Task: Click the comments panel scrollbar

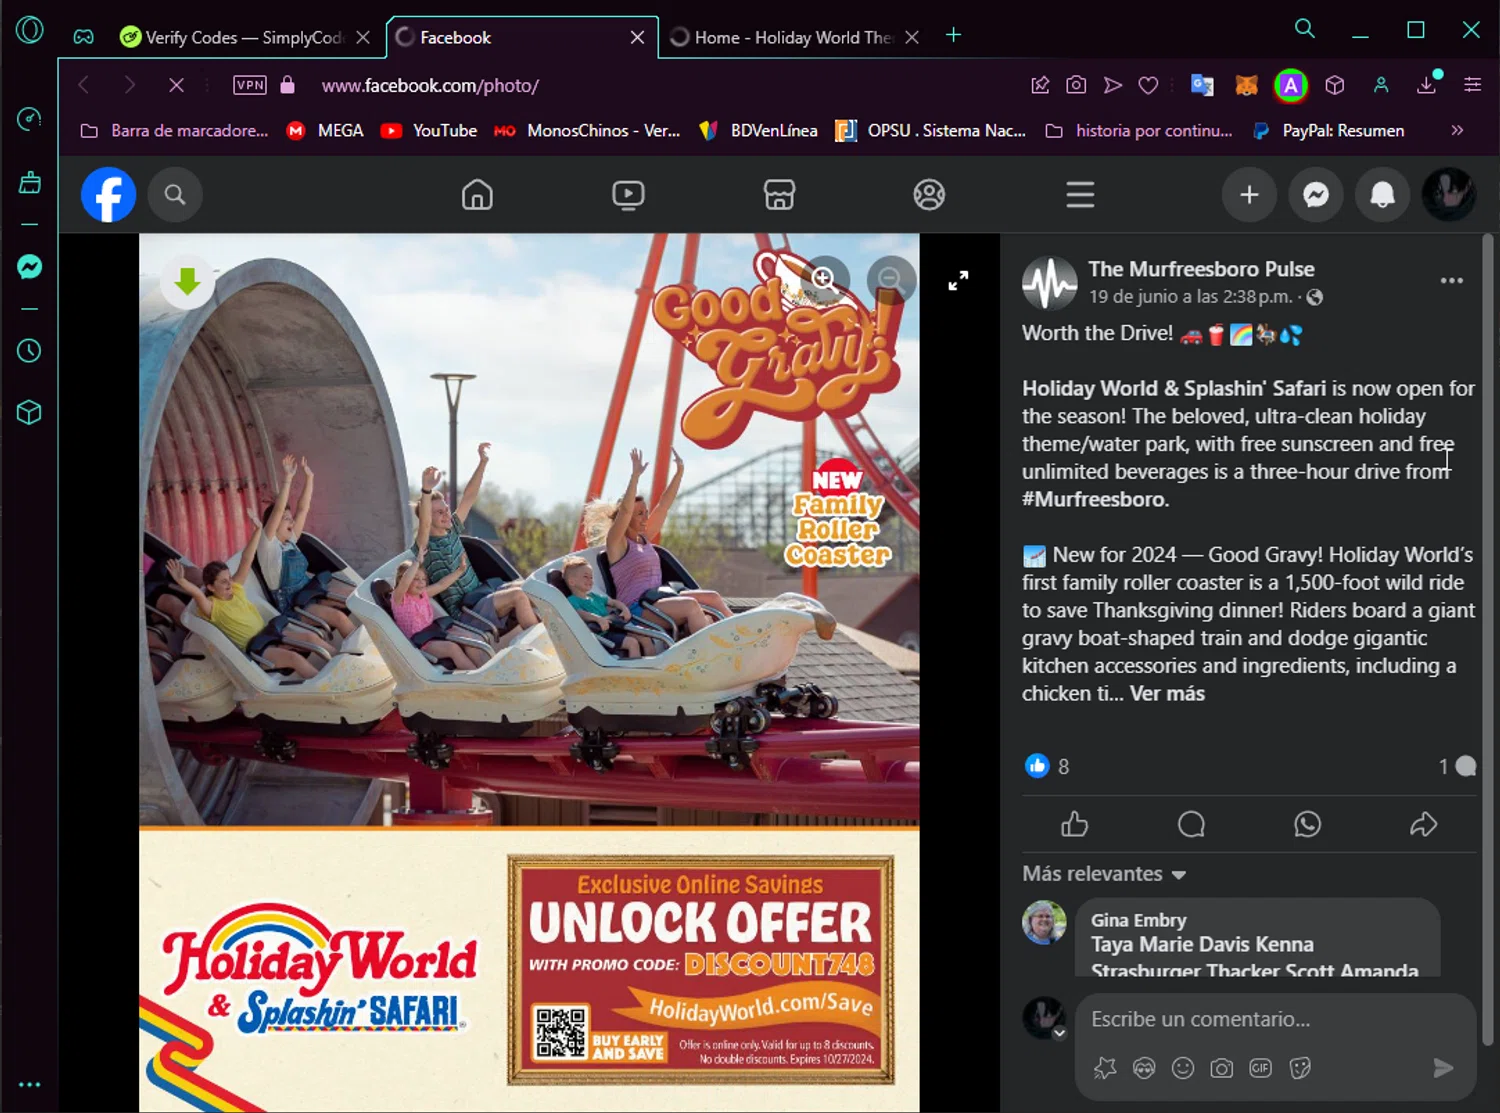Action: pyautogui.click(x=1487, y=640)
